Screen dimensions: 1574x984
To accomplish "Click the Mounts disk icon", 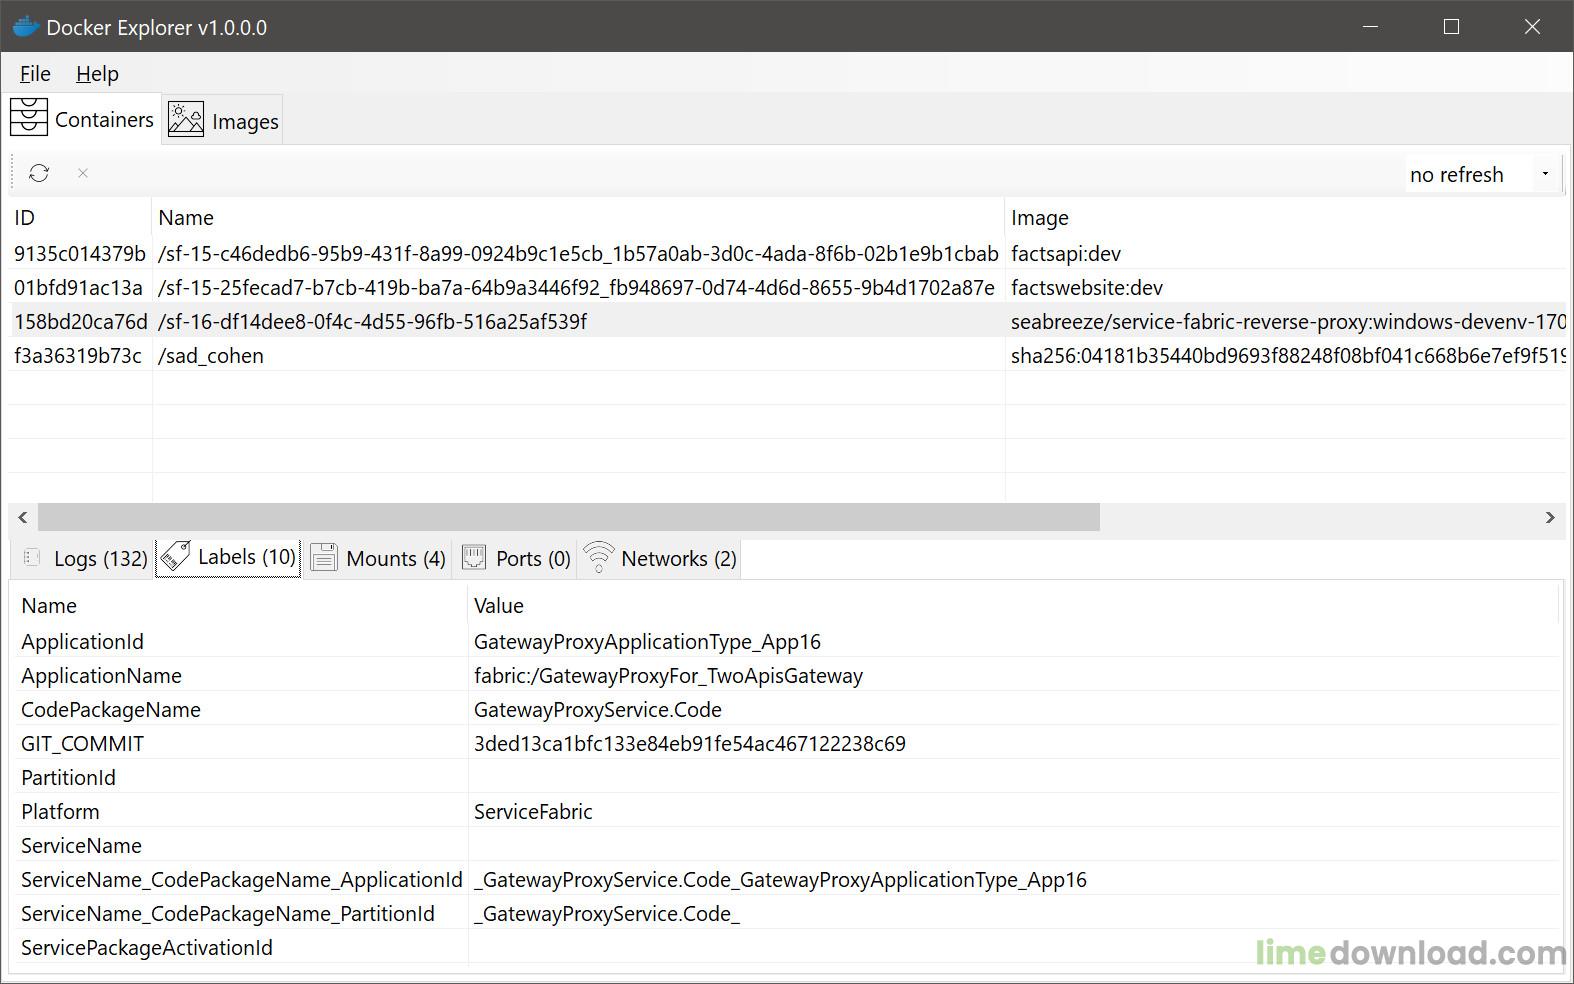I will click(324, 557).
